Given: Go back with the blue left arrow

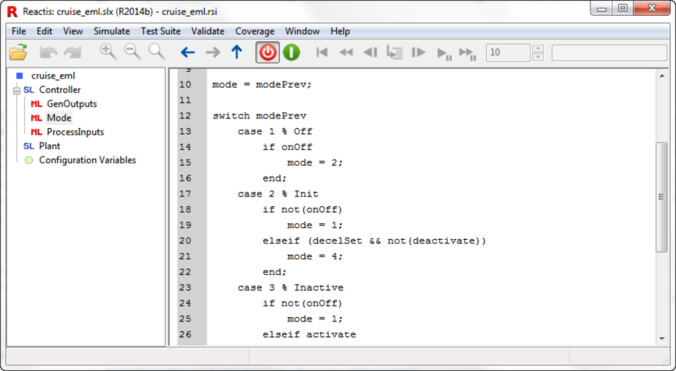Looking at the screenshot, I should coord(188,53).
